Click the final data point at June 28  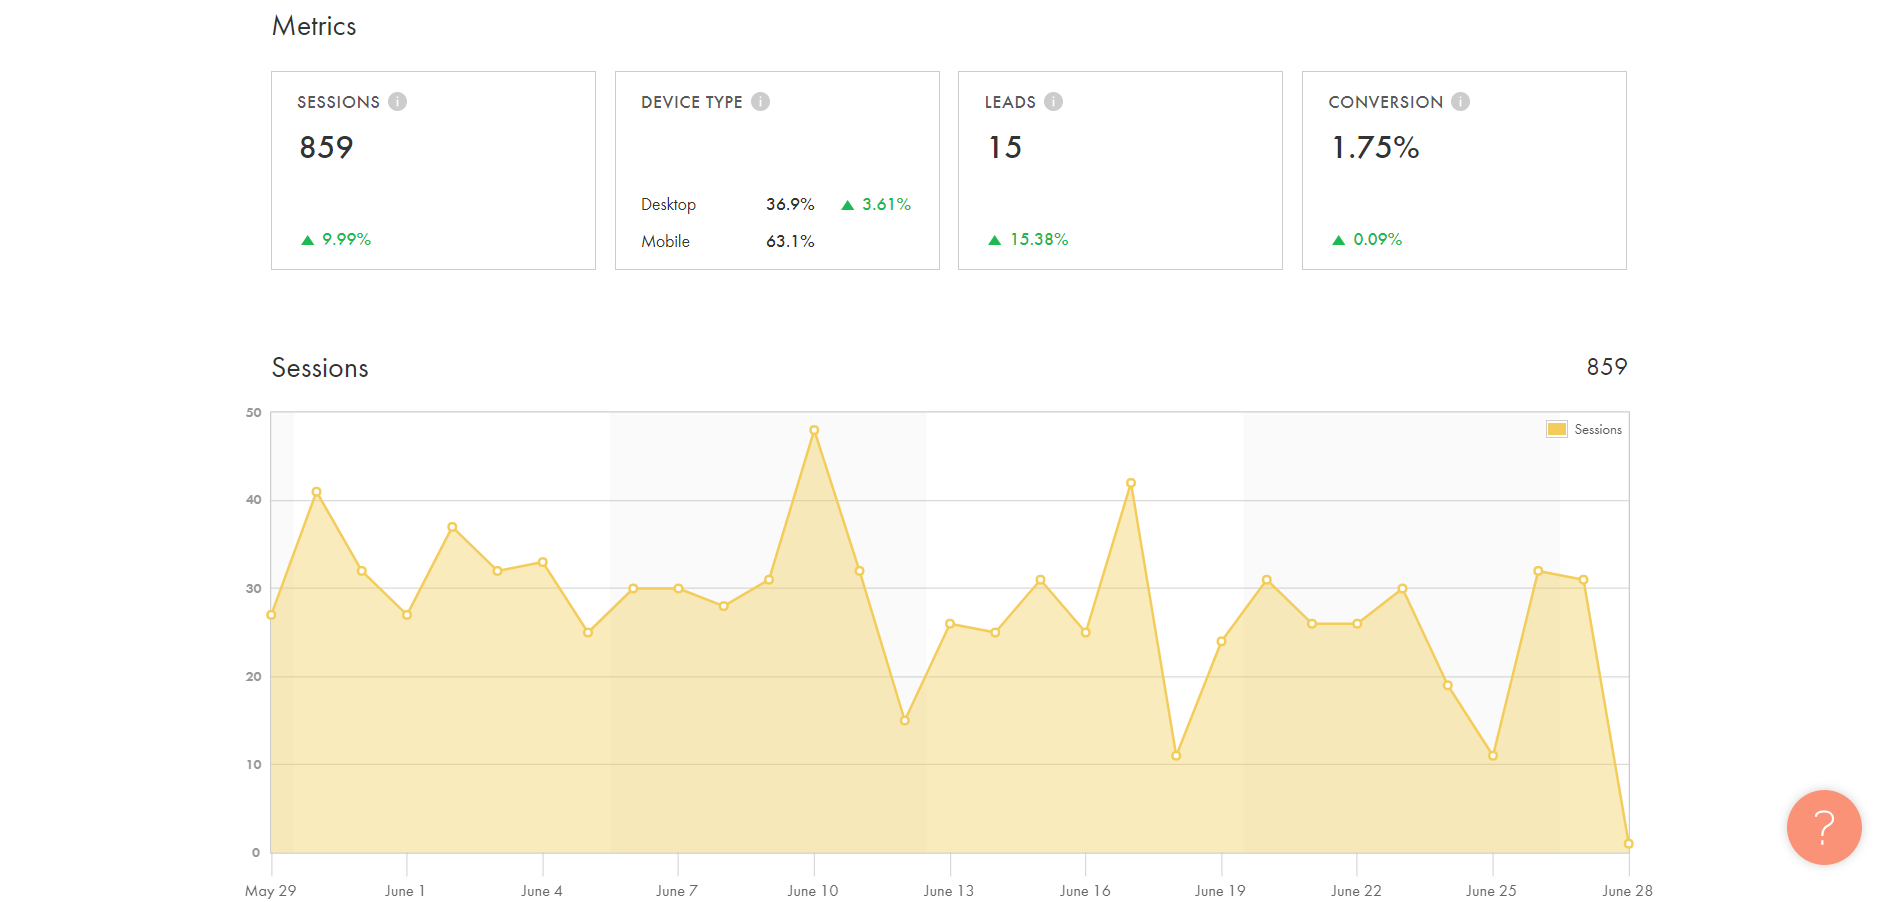coord(1628,844)
